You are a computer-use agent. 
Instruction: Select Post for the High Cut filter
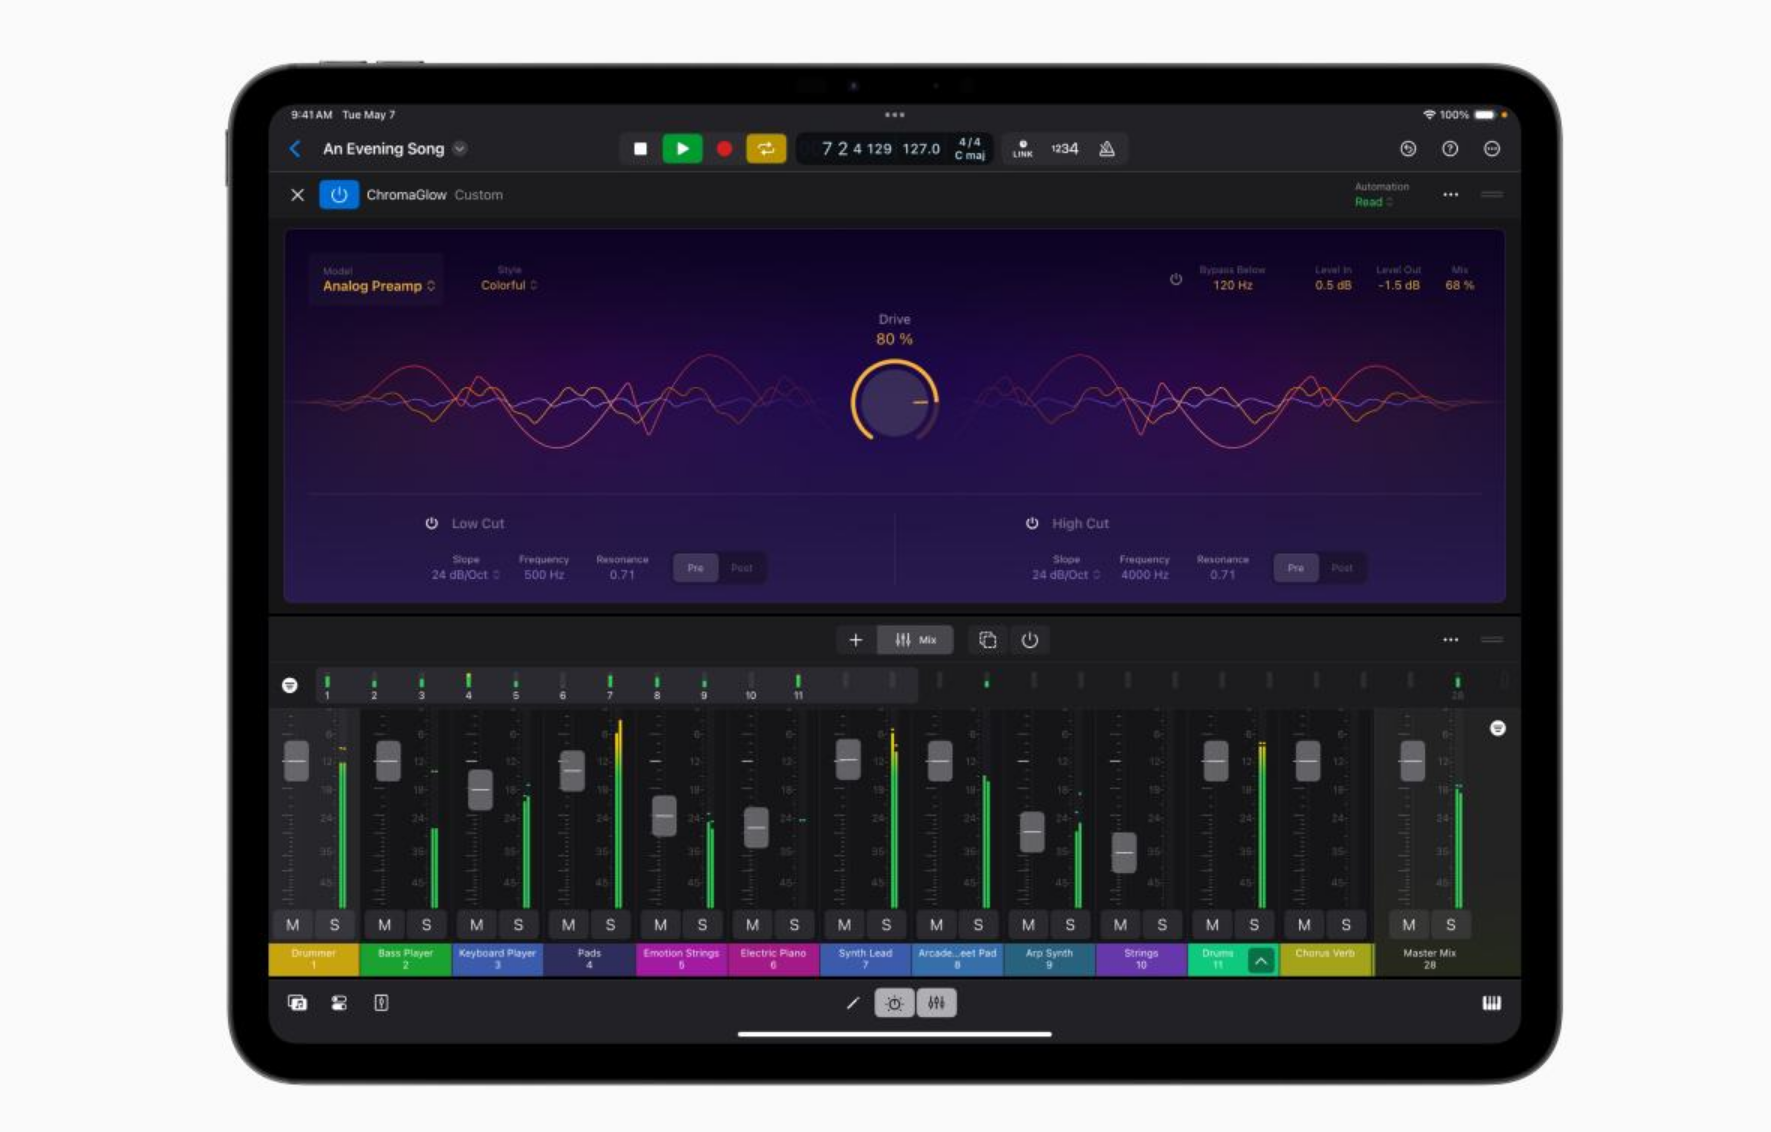pos(1341,568)
